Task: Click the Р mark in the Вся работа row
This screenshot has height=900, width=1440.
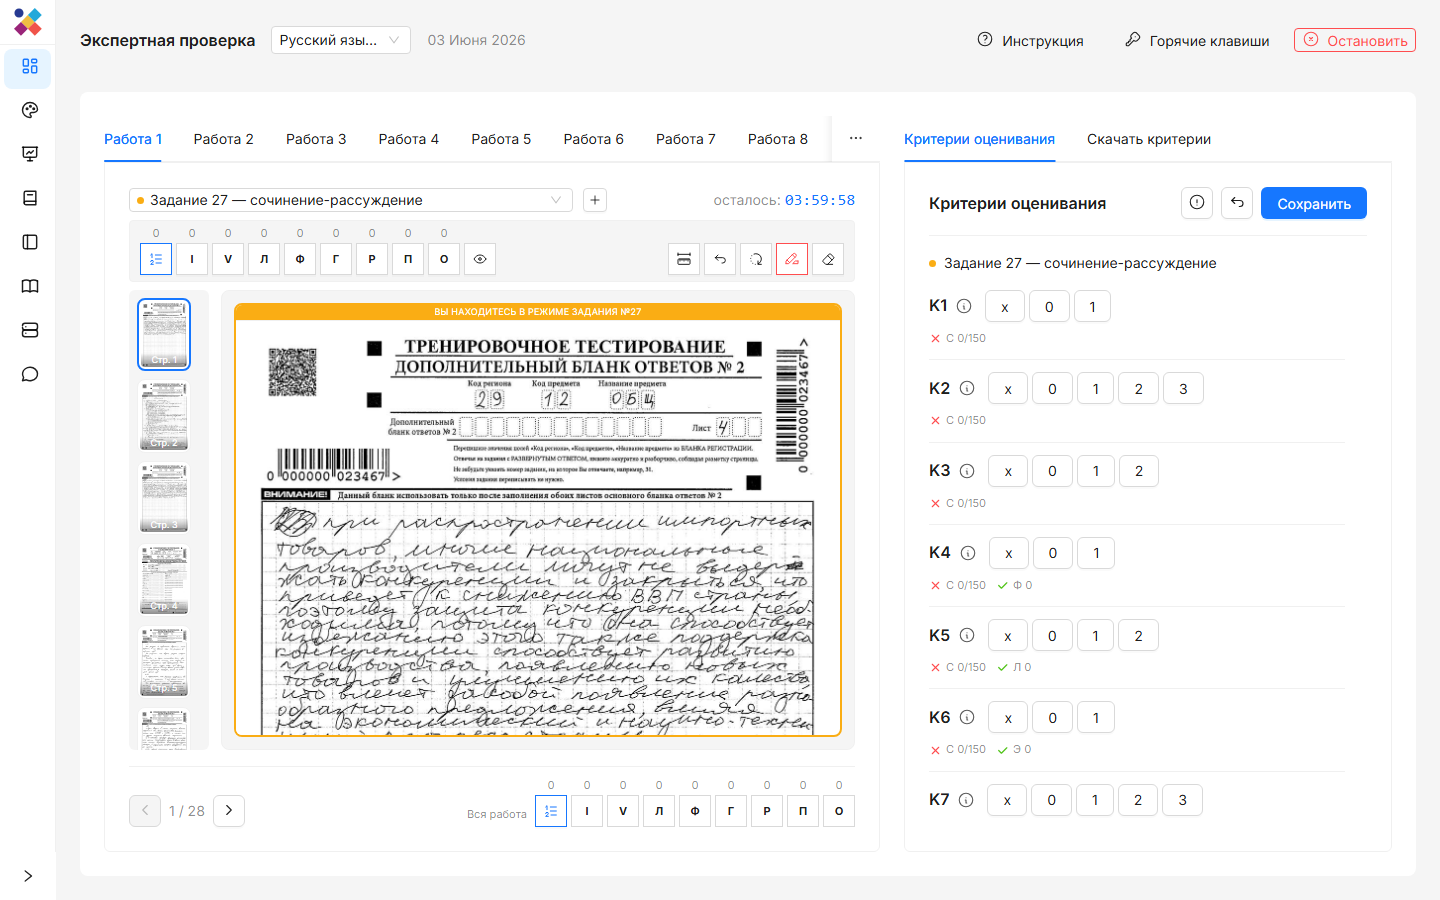Action: coord(767,811)
